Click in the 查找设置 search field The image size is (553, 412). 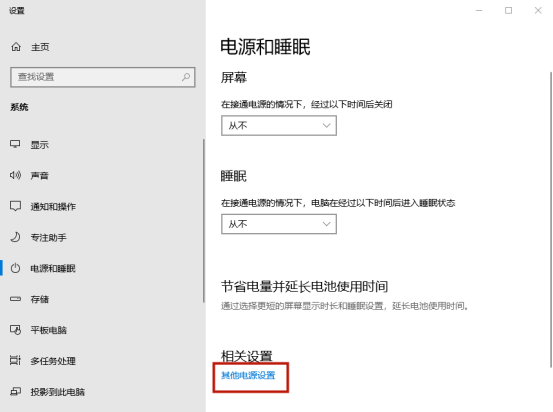coord(103,77)
